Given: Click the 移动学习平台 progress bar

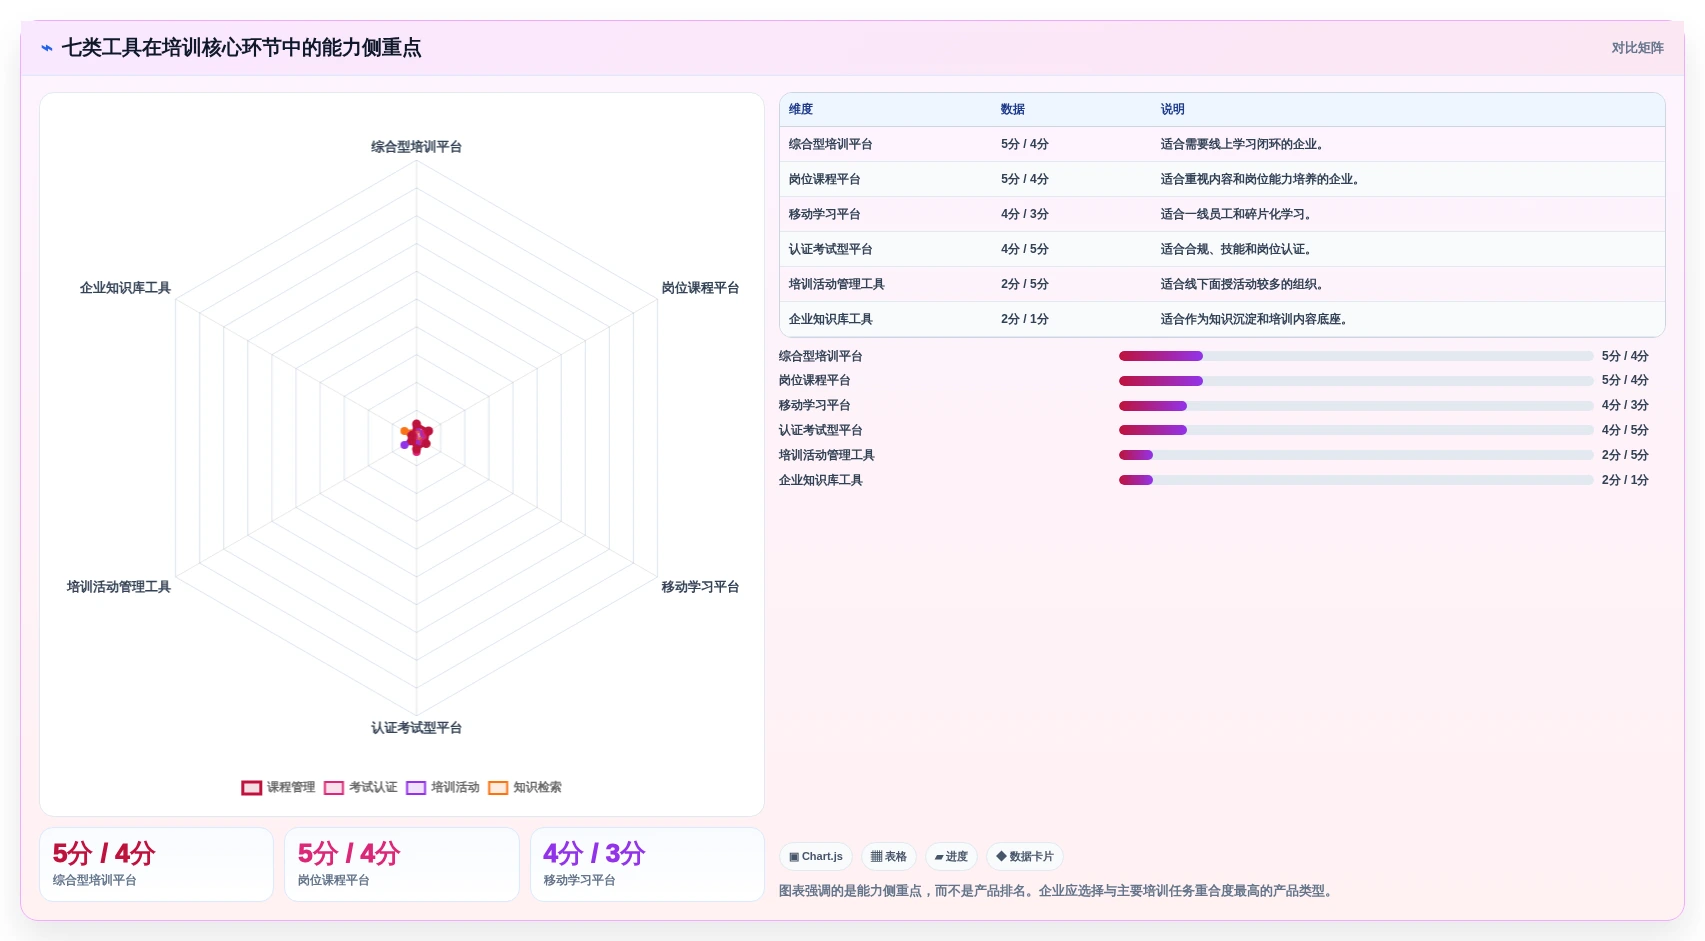Looking at the screenshot, I should (1356, 406).
